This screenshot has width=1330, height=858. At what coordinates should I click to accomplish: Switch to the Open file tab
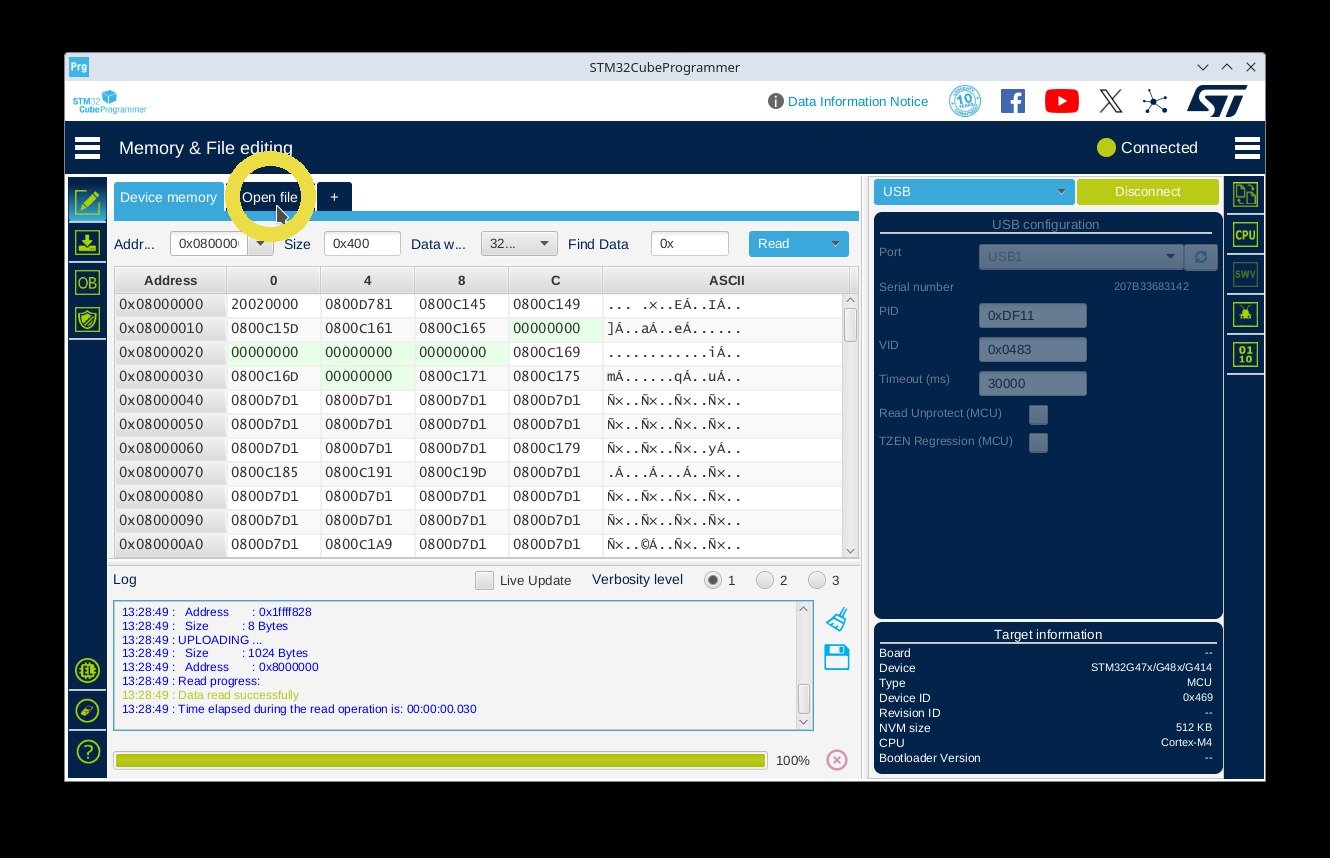(270, 197)
